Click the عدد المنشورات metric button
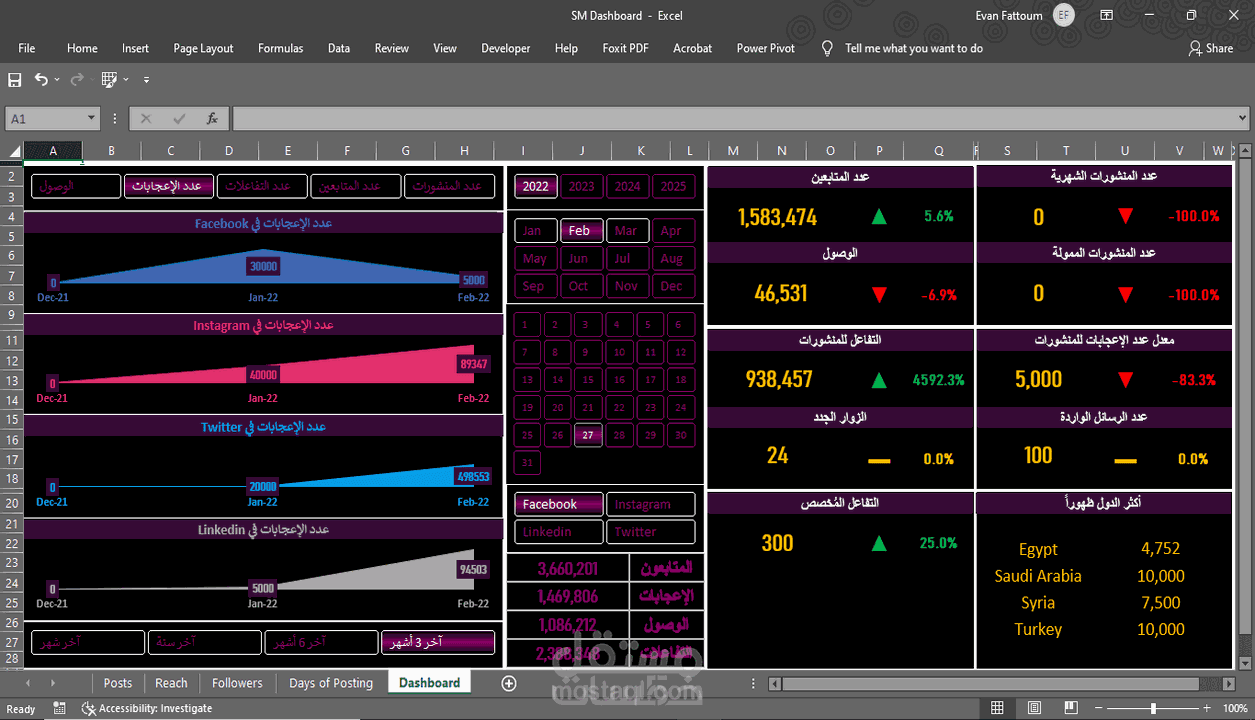1255x720 pixels. (x=448, y=186)
